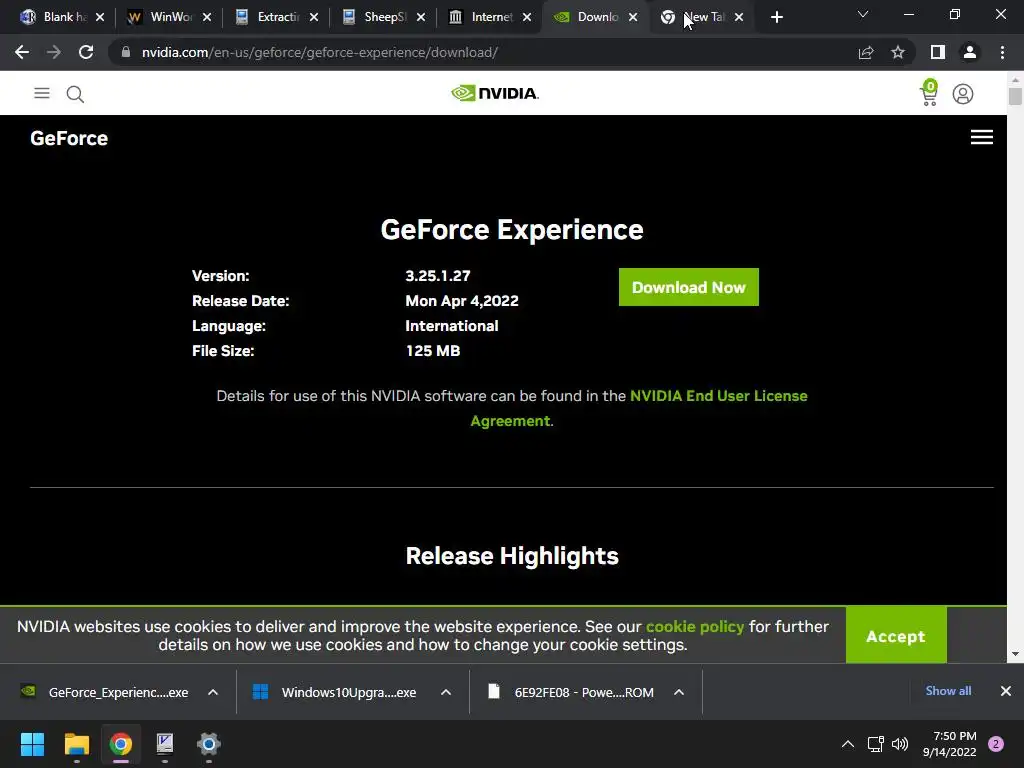This screenshot has width=1024, height=768.
Task: Open a new browser tab with plus
Action: [776, 18]
